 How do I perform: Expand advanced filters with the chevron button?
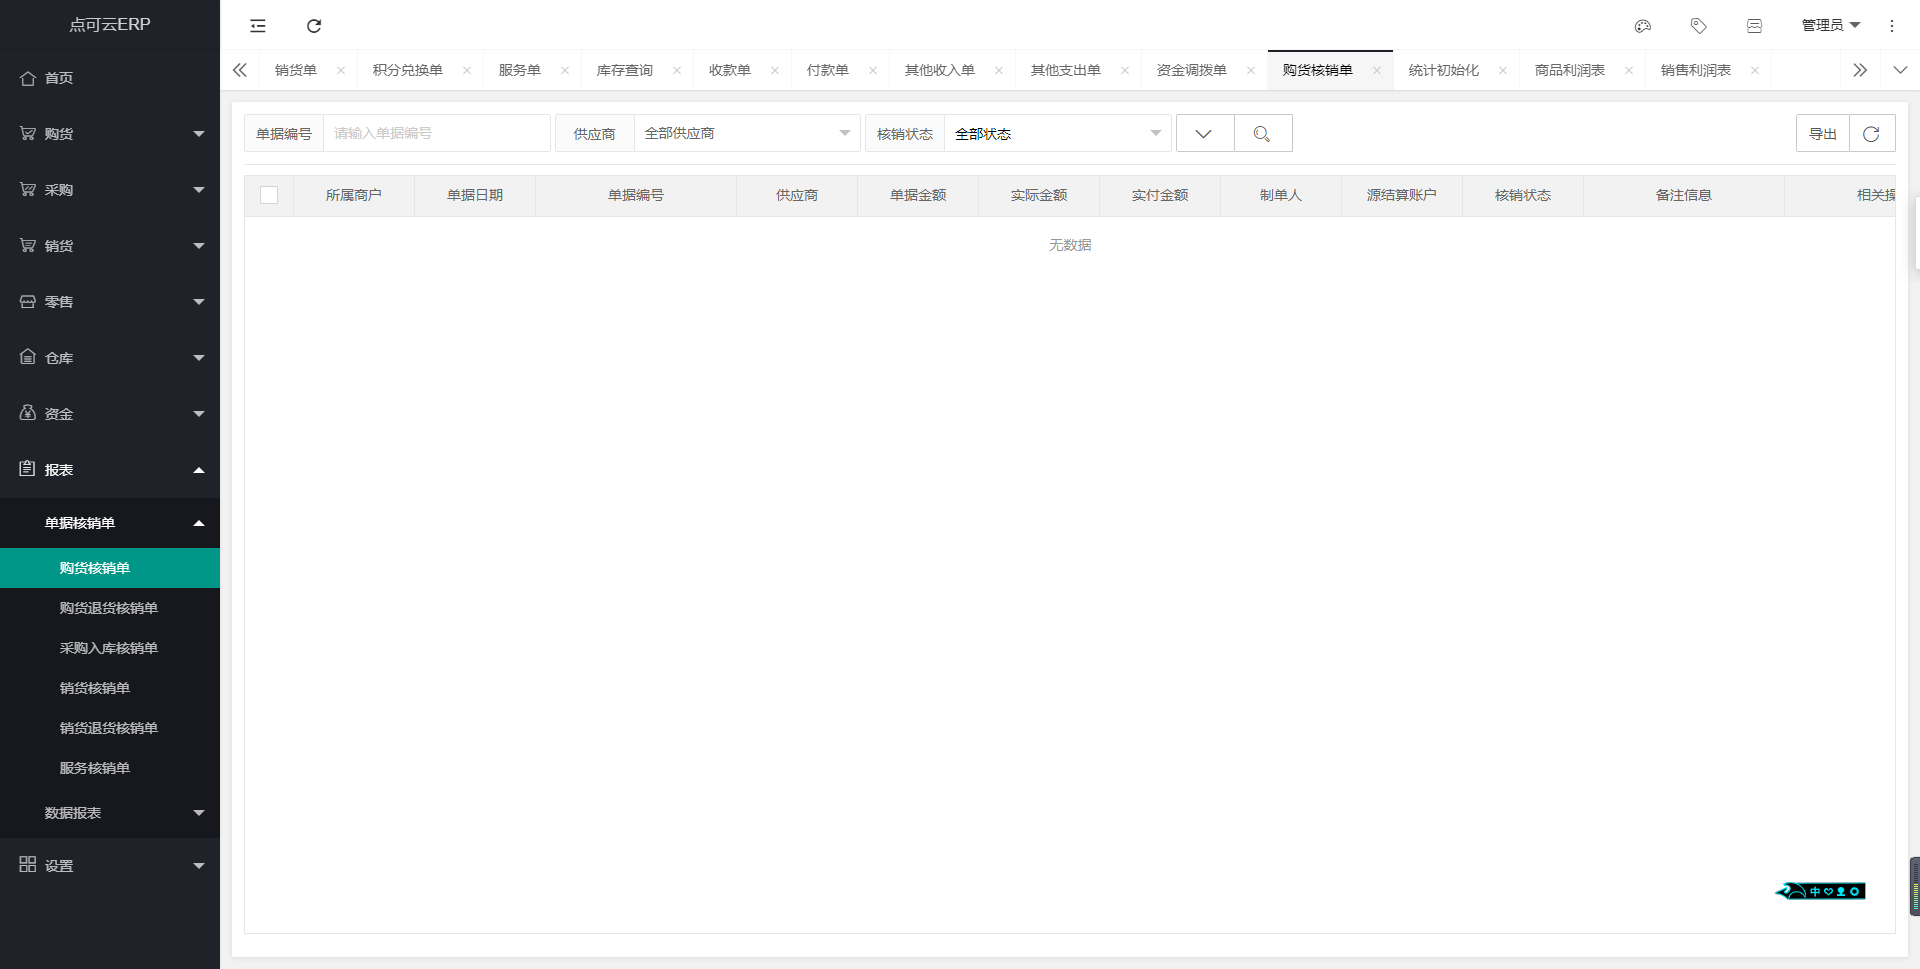1204,133
